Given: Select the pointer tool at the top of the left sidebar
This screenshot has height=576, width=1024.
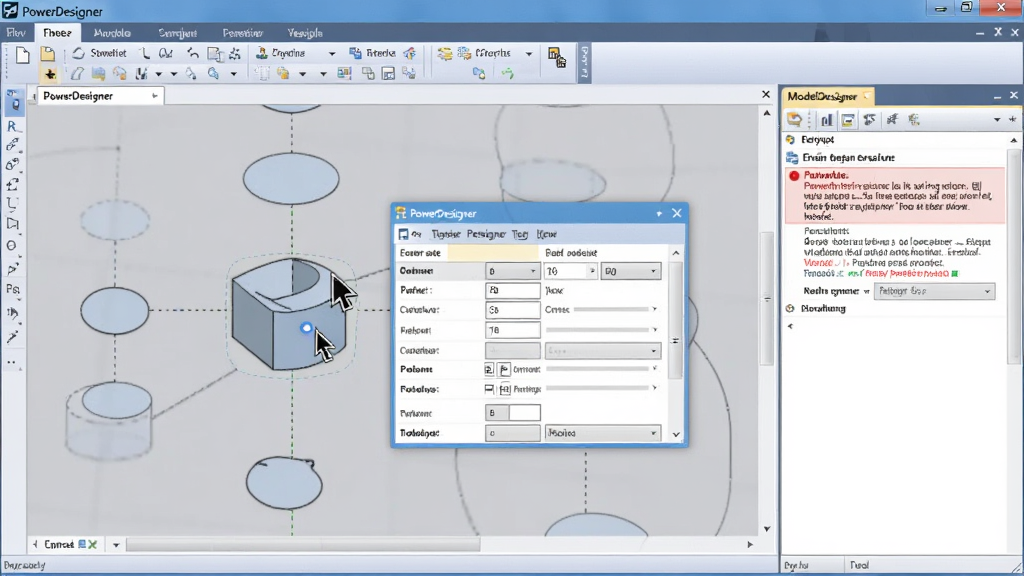Looking at the screenshot, I should (13, 101).
